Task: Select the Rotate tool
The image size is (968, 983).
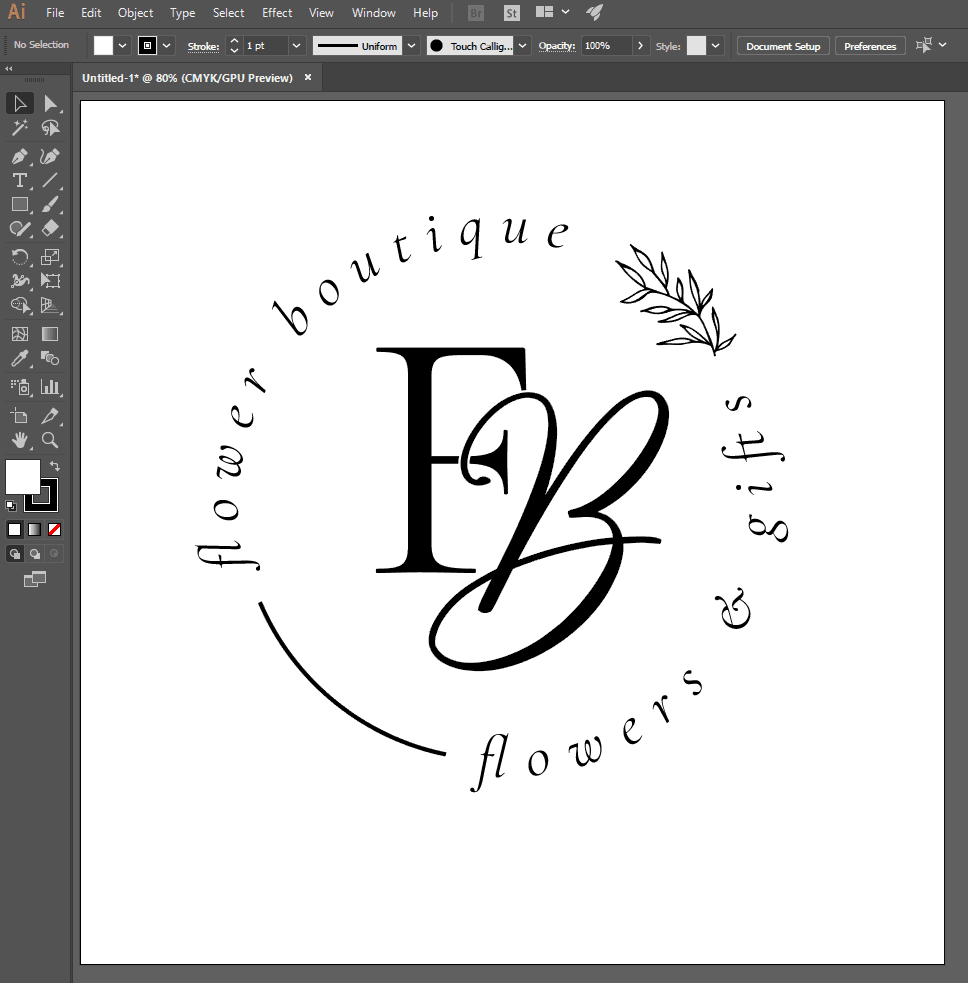Action: point(19,256)
